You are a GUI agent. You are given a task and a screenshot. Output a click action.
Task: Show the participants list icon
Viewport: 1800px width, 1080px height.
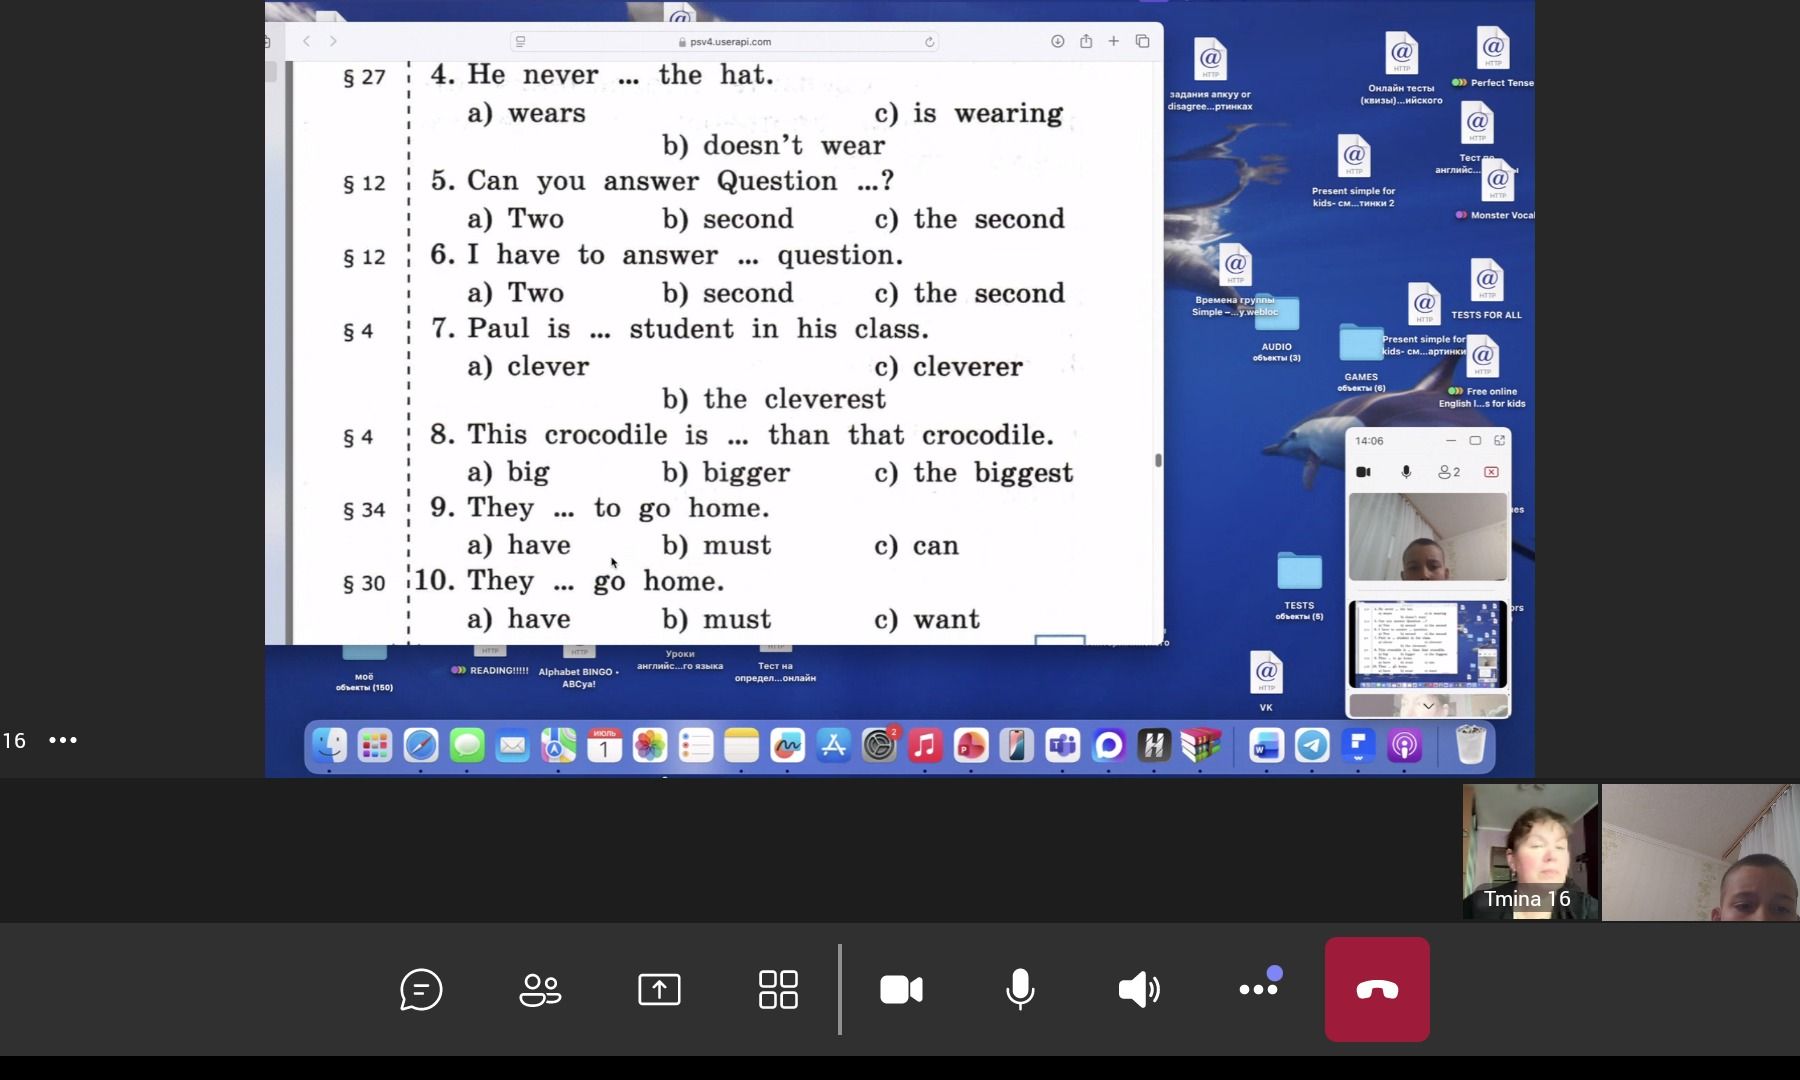540,990
